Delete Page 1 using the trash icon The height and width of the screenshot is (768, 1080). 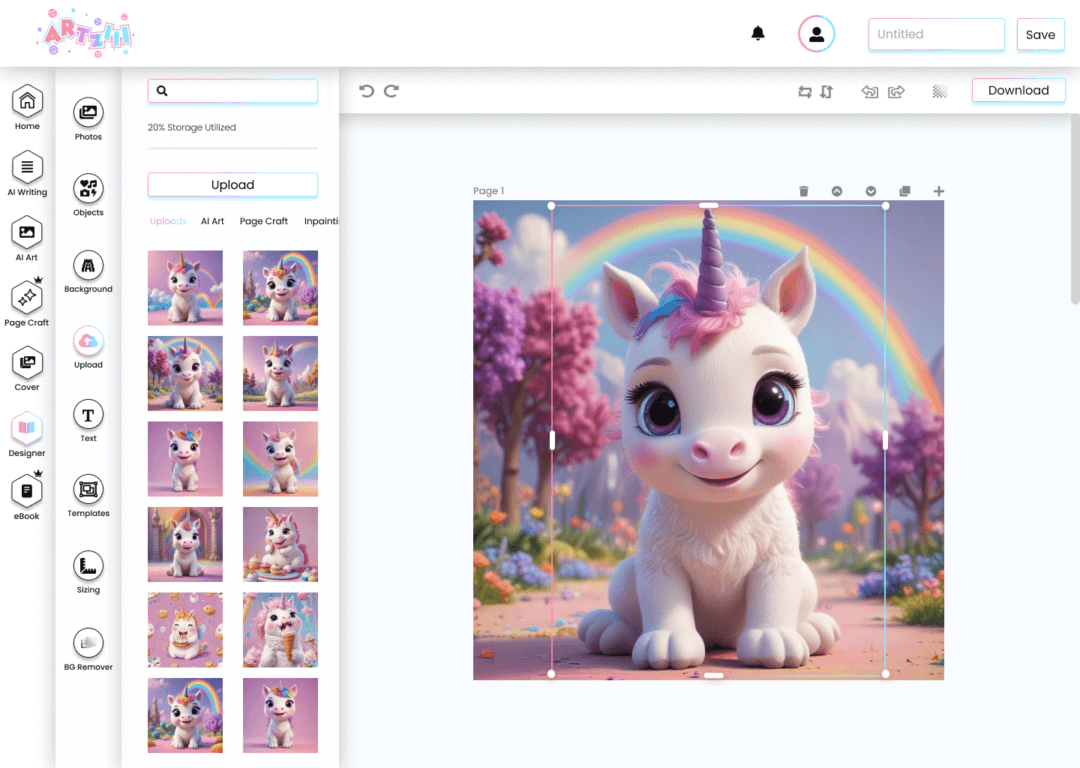click(804, 190)
